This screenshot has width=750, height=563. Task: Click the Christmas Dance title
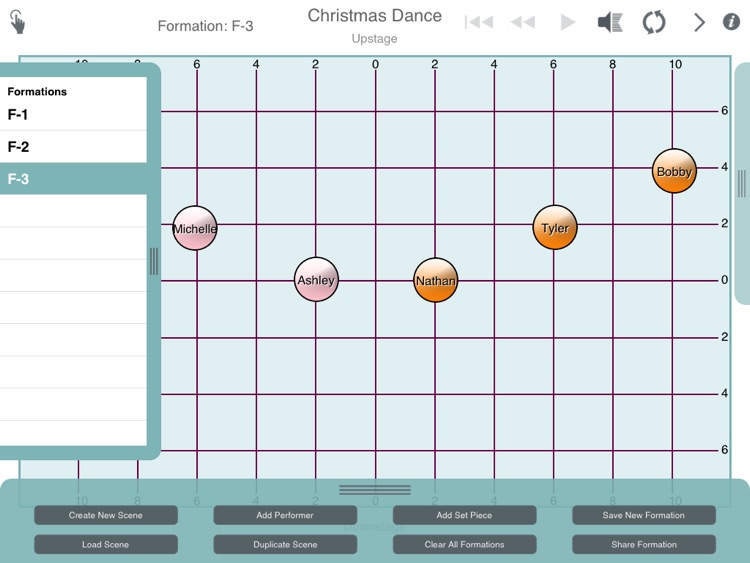tap(375, 16)
